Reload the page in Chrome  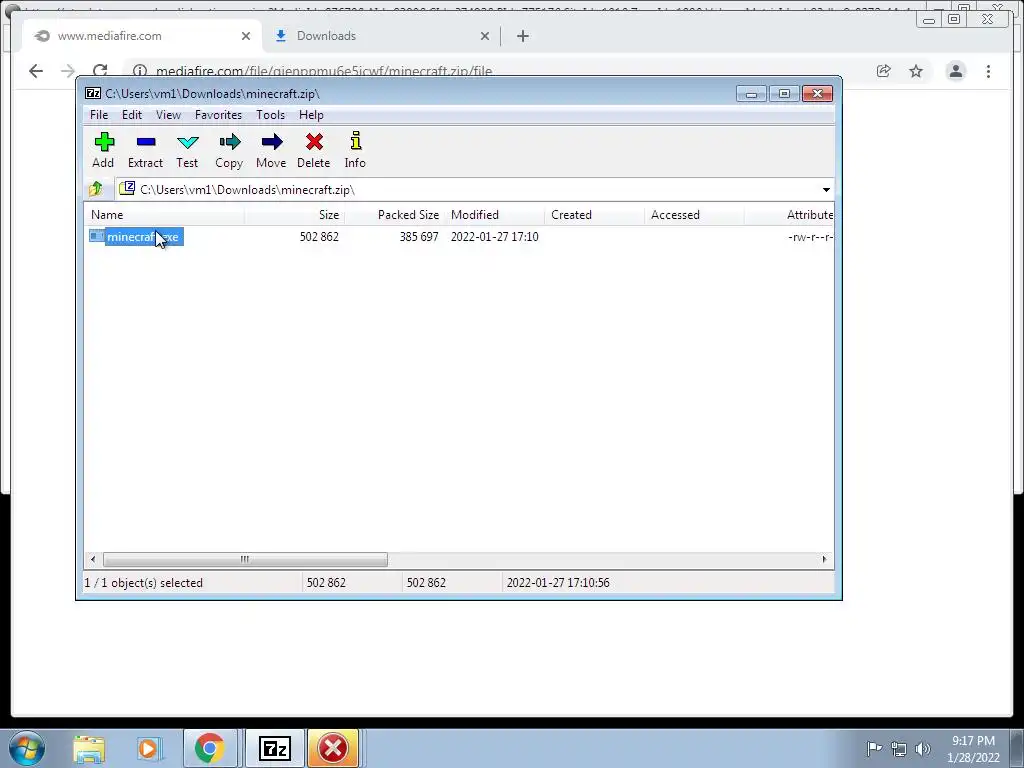100,71
